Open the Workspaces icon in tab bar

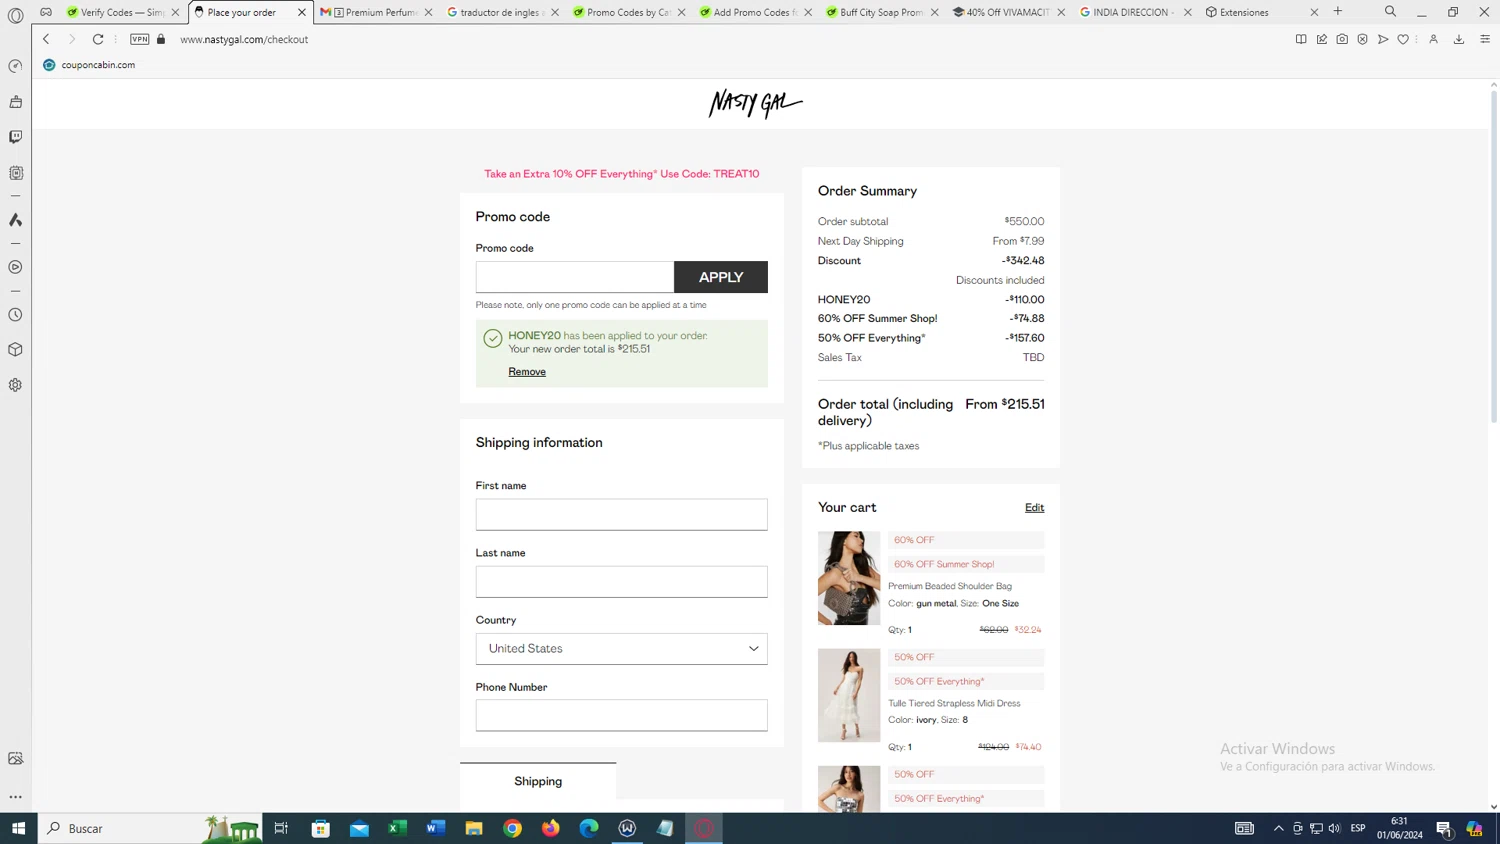pos(46,12)
